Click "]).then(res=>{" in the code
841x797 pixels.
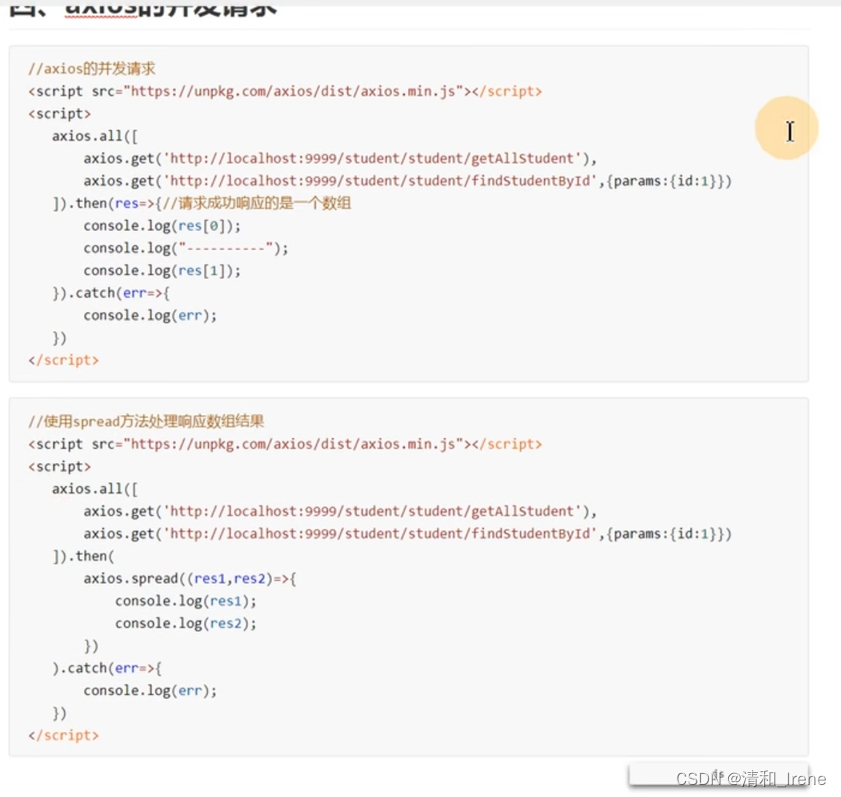(107, 203)
